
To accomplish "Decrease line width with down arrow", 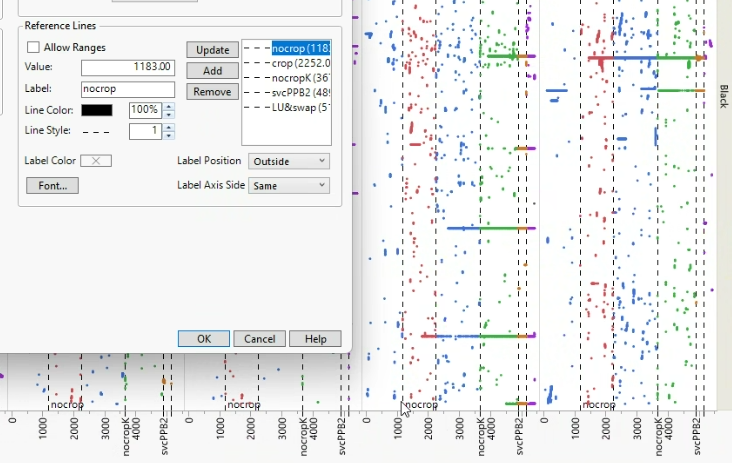I will coord(169,135).
